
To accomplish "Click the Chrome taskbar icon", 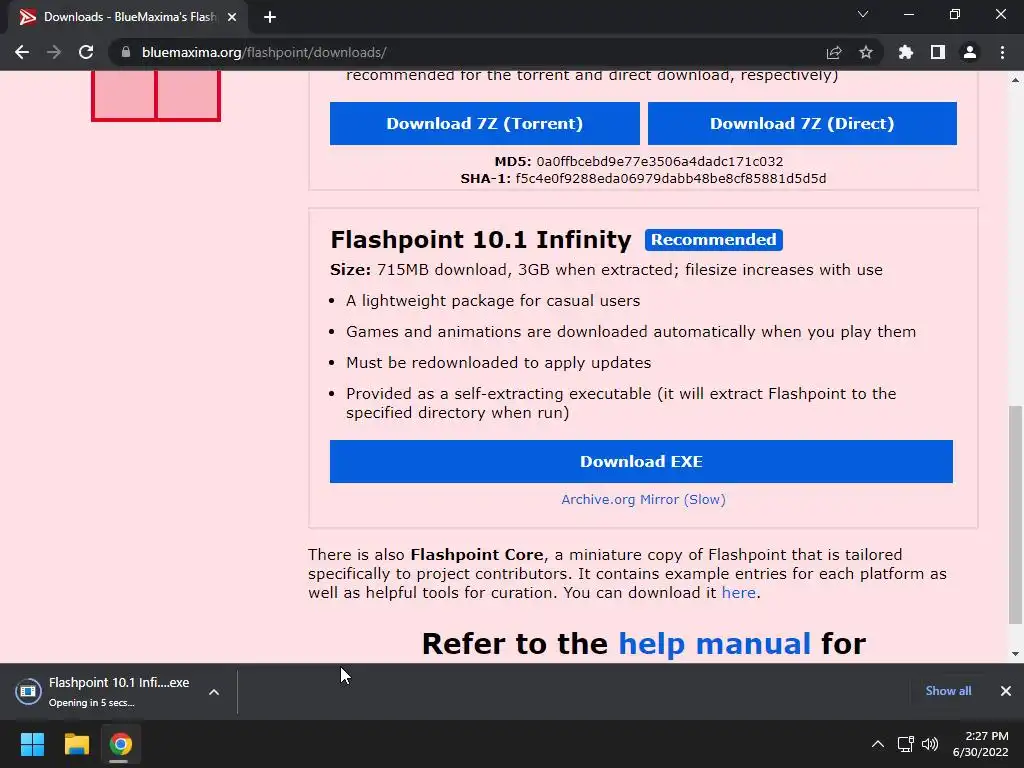I will (x=120, y=744).
